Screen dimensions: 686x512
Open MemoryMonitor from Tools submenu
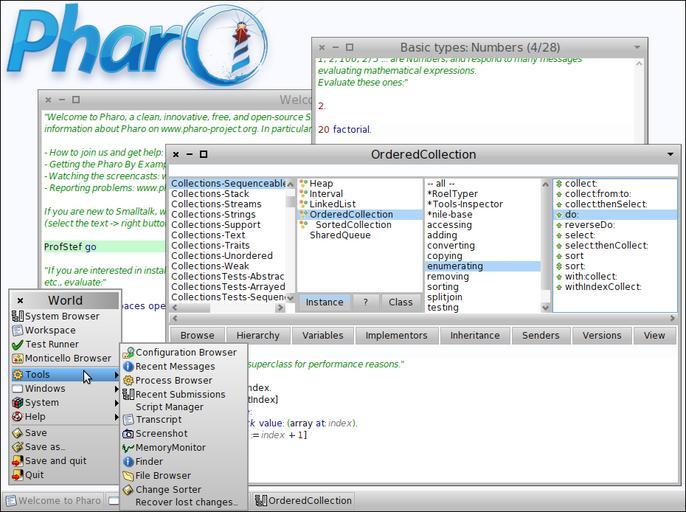(170, 448)
